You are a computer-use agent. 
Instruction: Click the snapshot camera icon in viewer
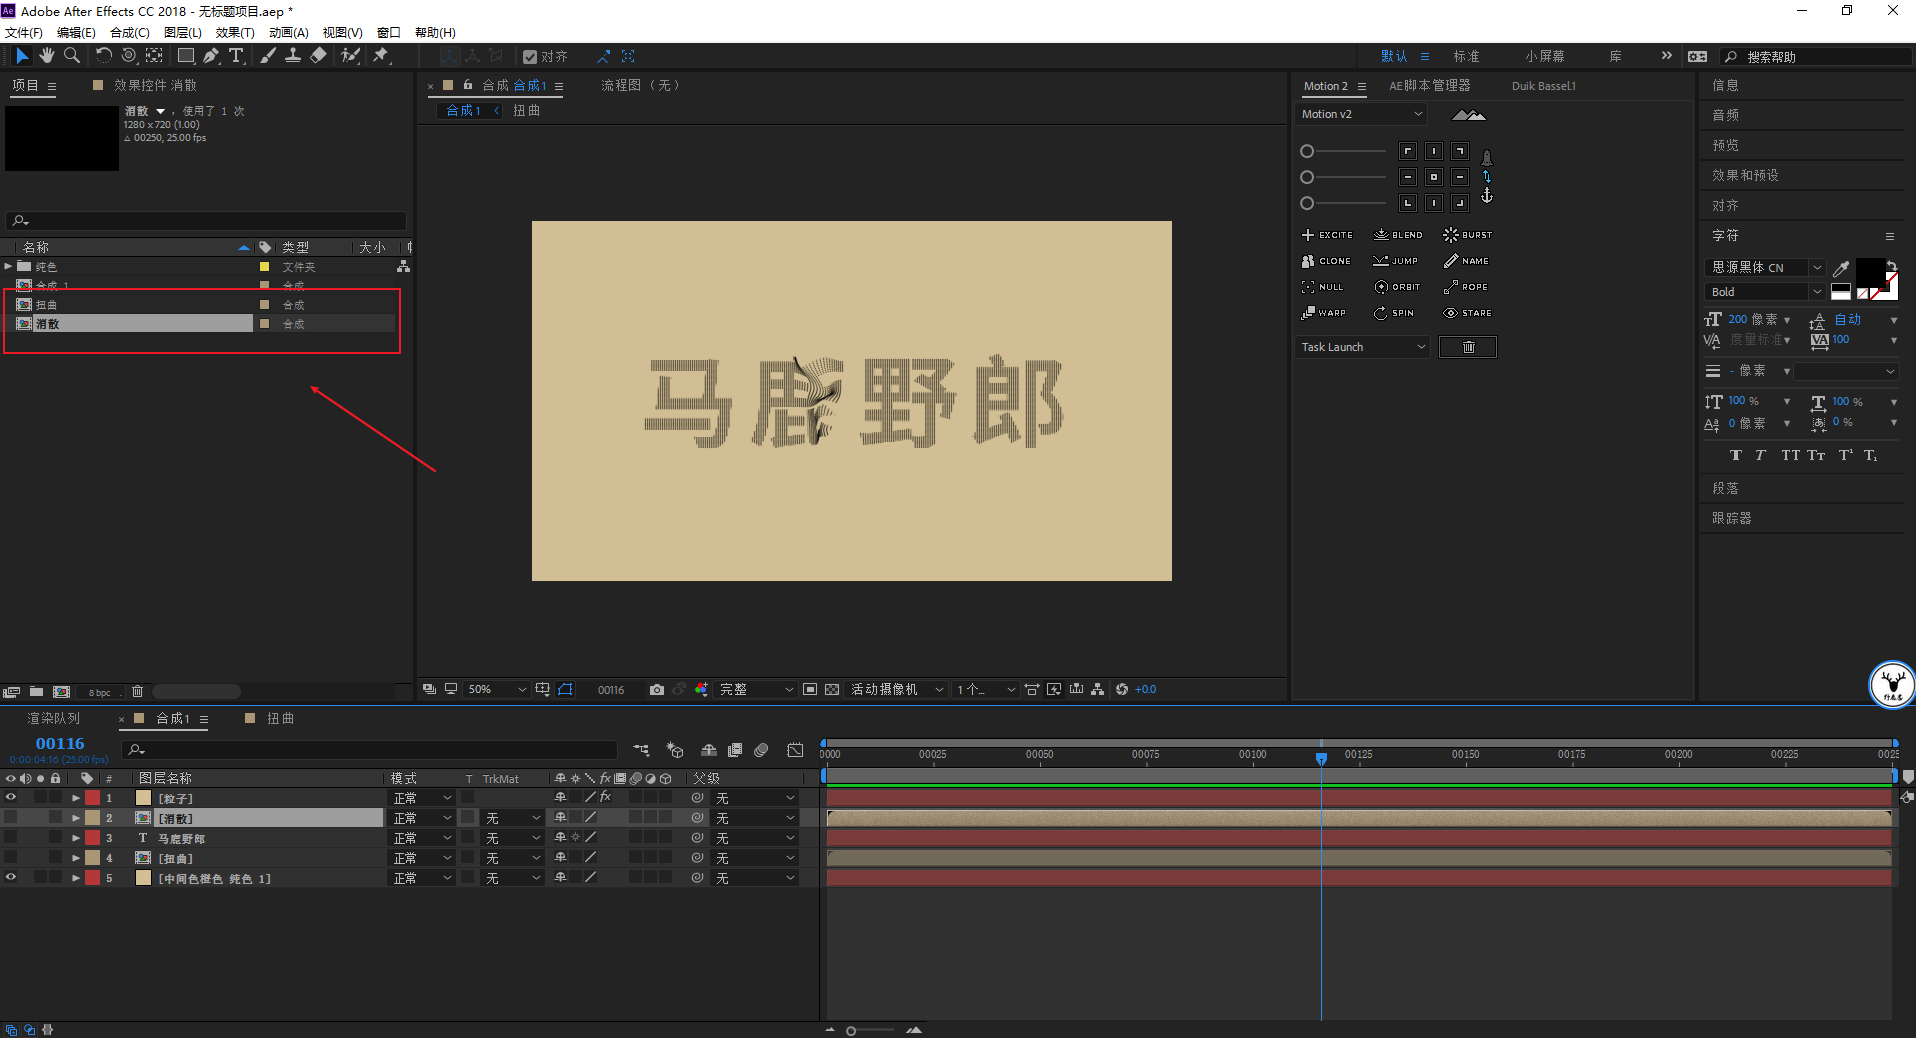656,690
